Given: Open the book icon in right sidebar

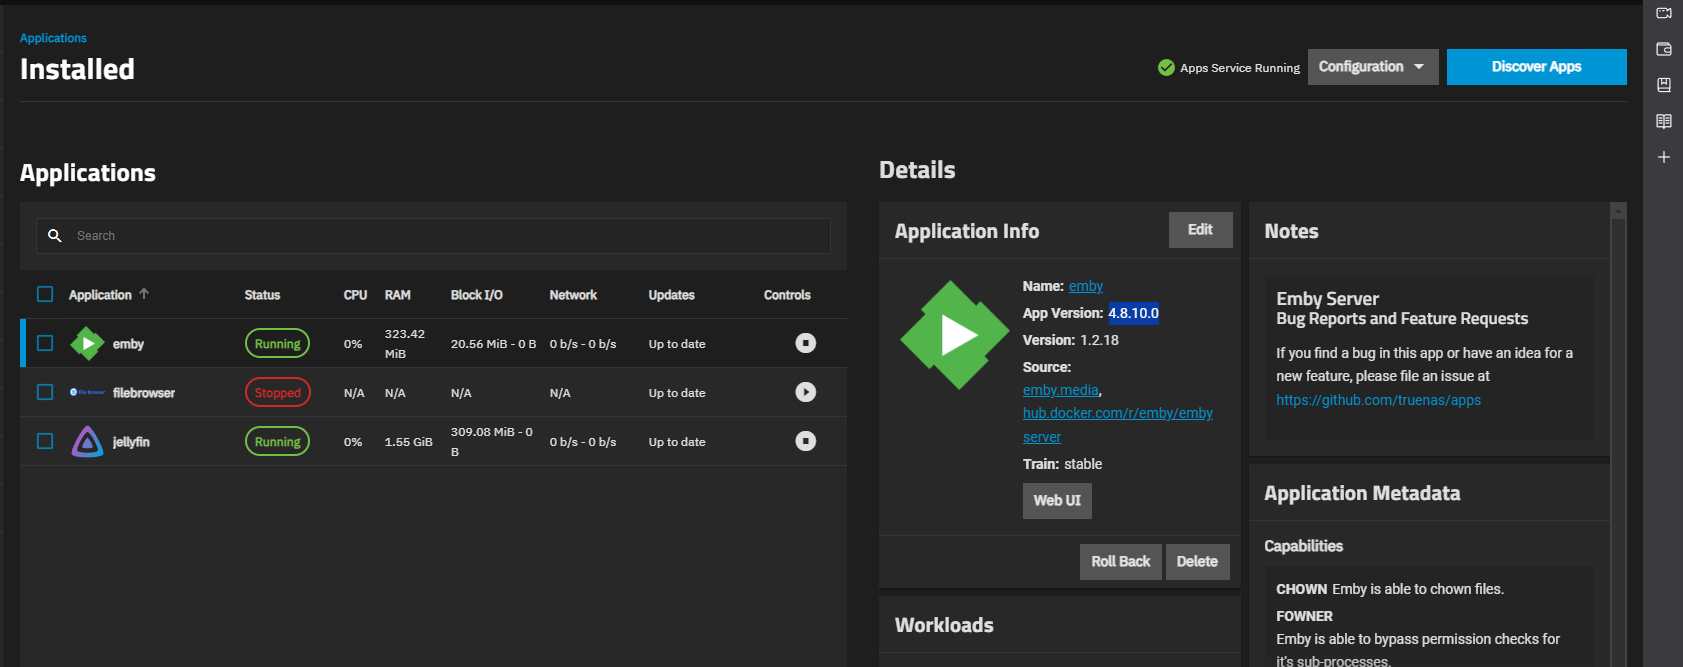Looking at the screenshot, I should tap(1664, 121).
